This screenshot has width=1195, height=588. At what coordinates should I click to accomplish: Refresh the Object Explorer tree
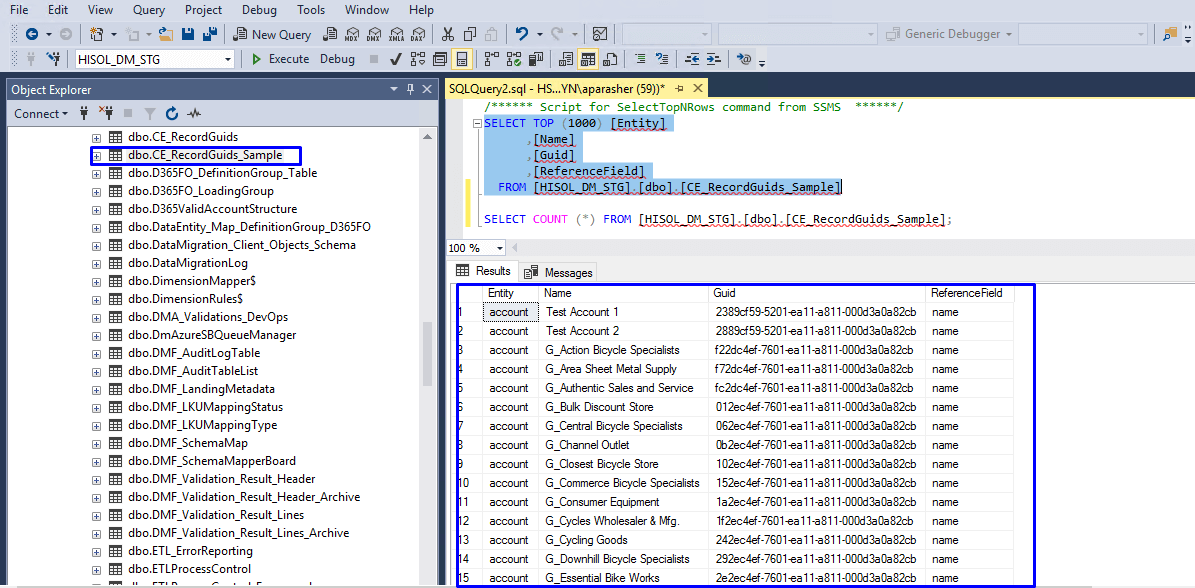172,114
